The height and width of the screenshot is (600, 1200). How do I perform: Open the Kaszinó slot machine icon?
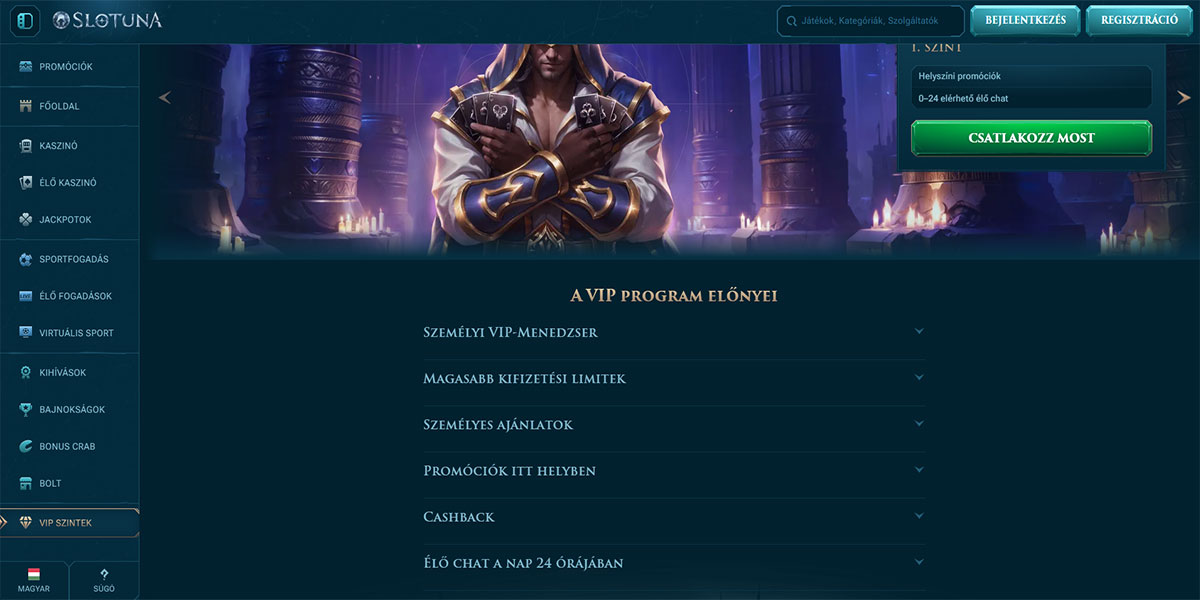coord(26,146)
